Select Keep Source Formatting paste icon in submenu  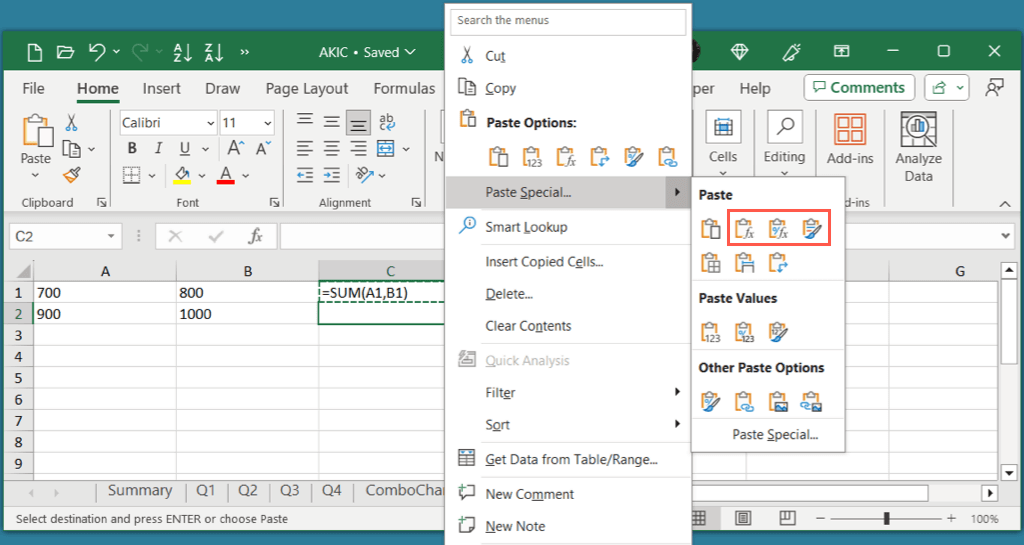pos(811,230)
